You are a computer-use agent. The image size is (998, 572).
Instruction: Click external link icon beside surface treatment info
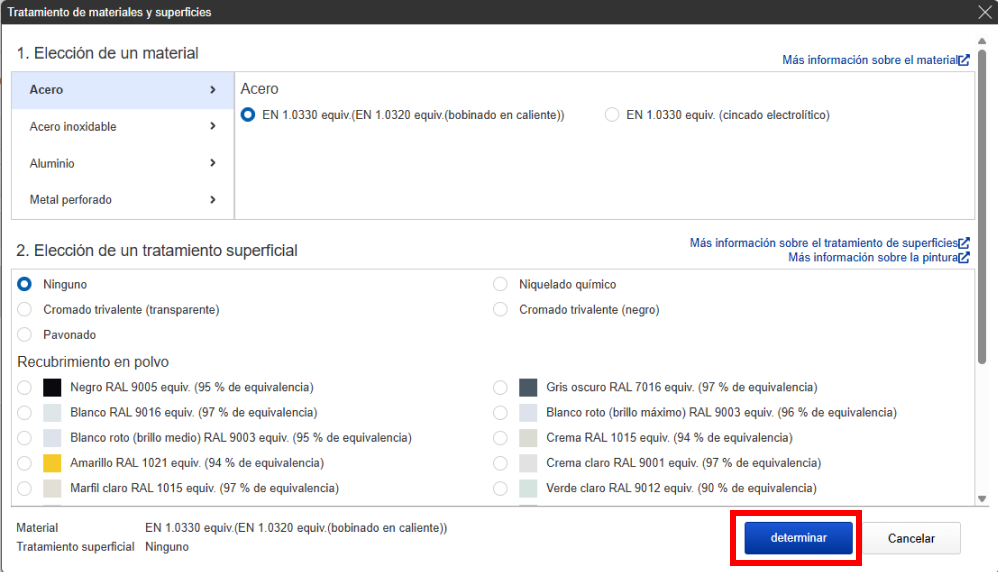point(964,243)
